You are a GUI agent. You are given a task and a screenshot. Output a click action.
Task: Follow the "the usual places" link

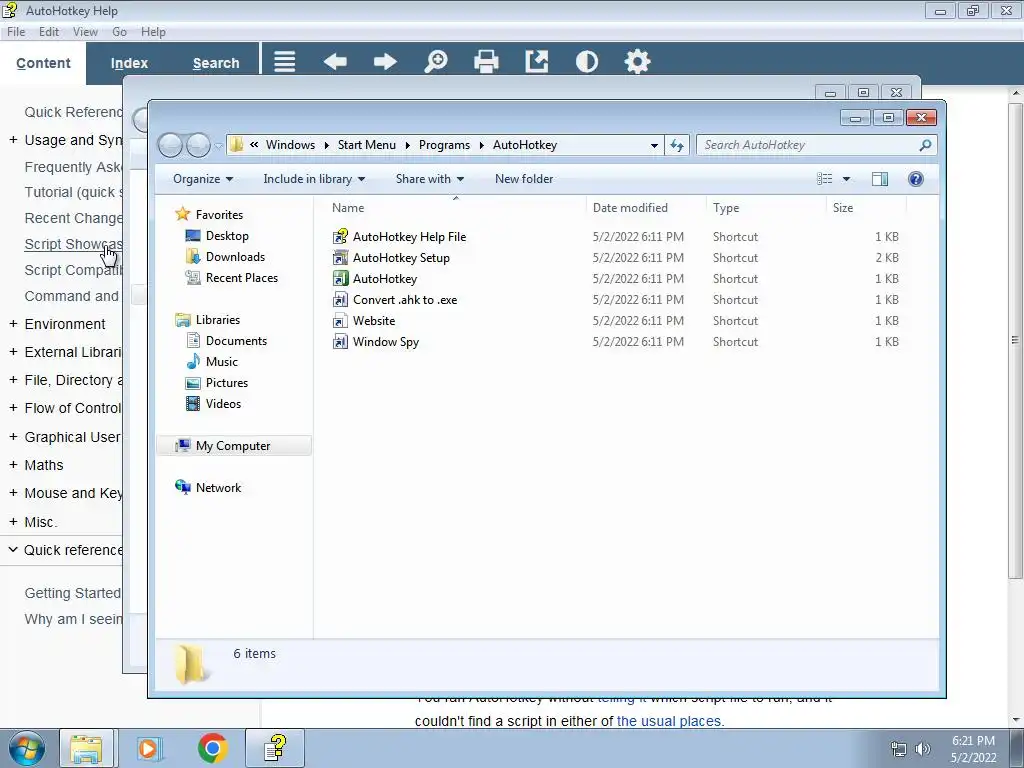[669, 721]
